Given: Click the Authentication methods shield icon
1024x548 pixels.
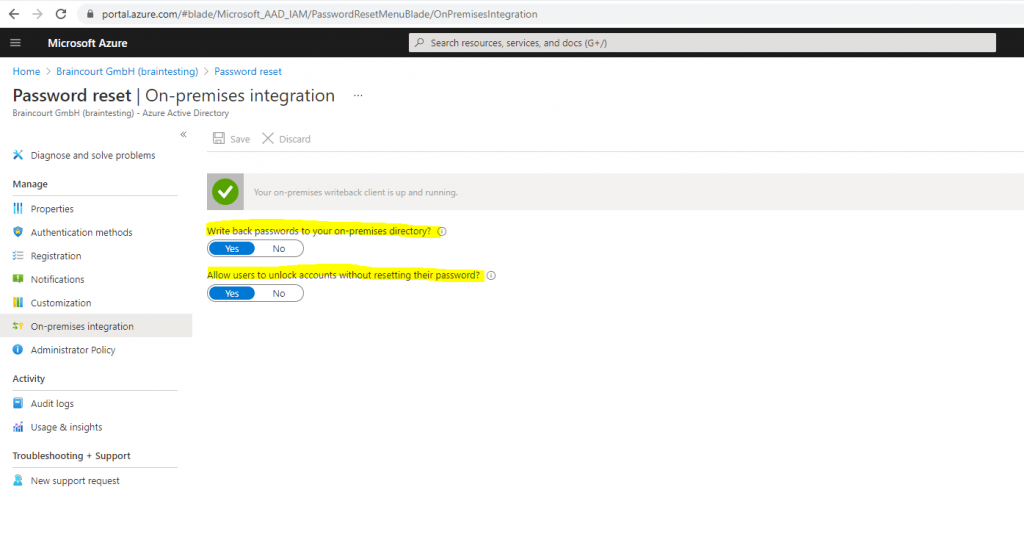Looking at the screenshot, I should point(18,232).
